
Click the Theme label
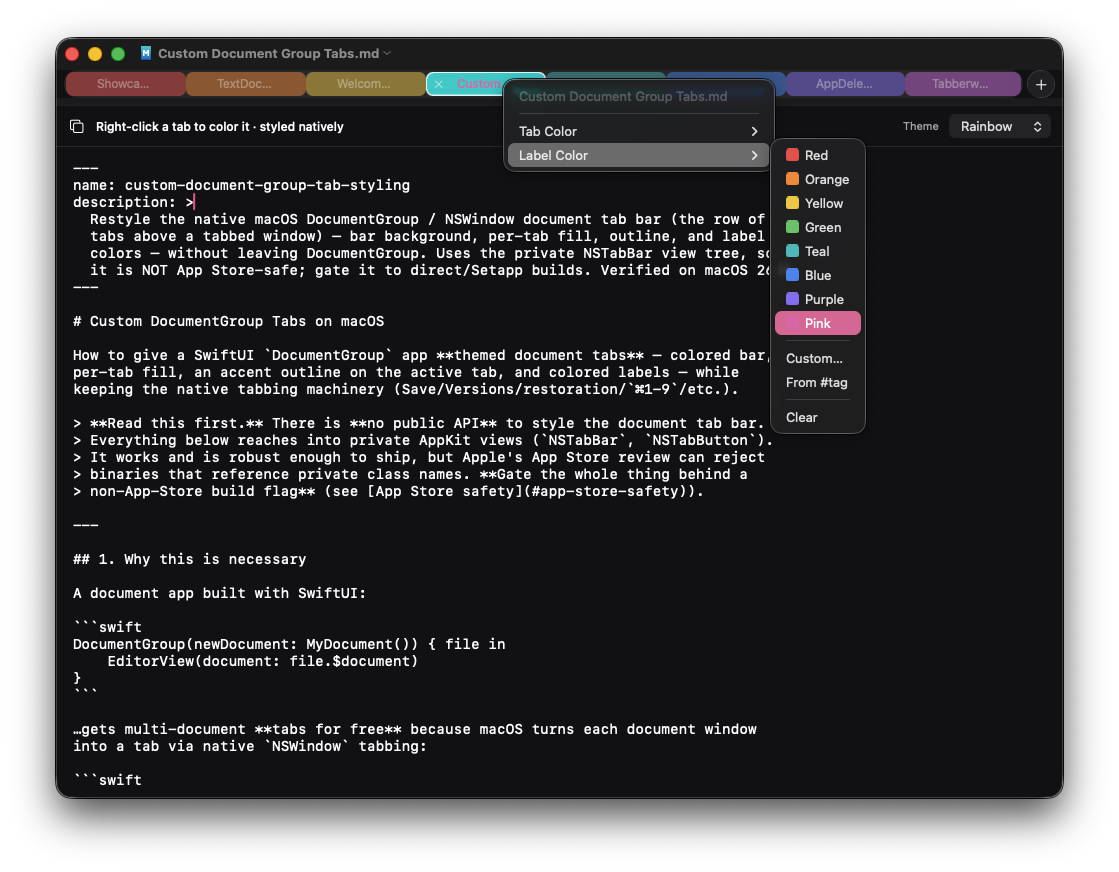click(921, 126)
